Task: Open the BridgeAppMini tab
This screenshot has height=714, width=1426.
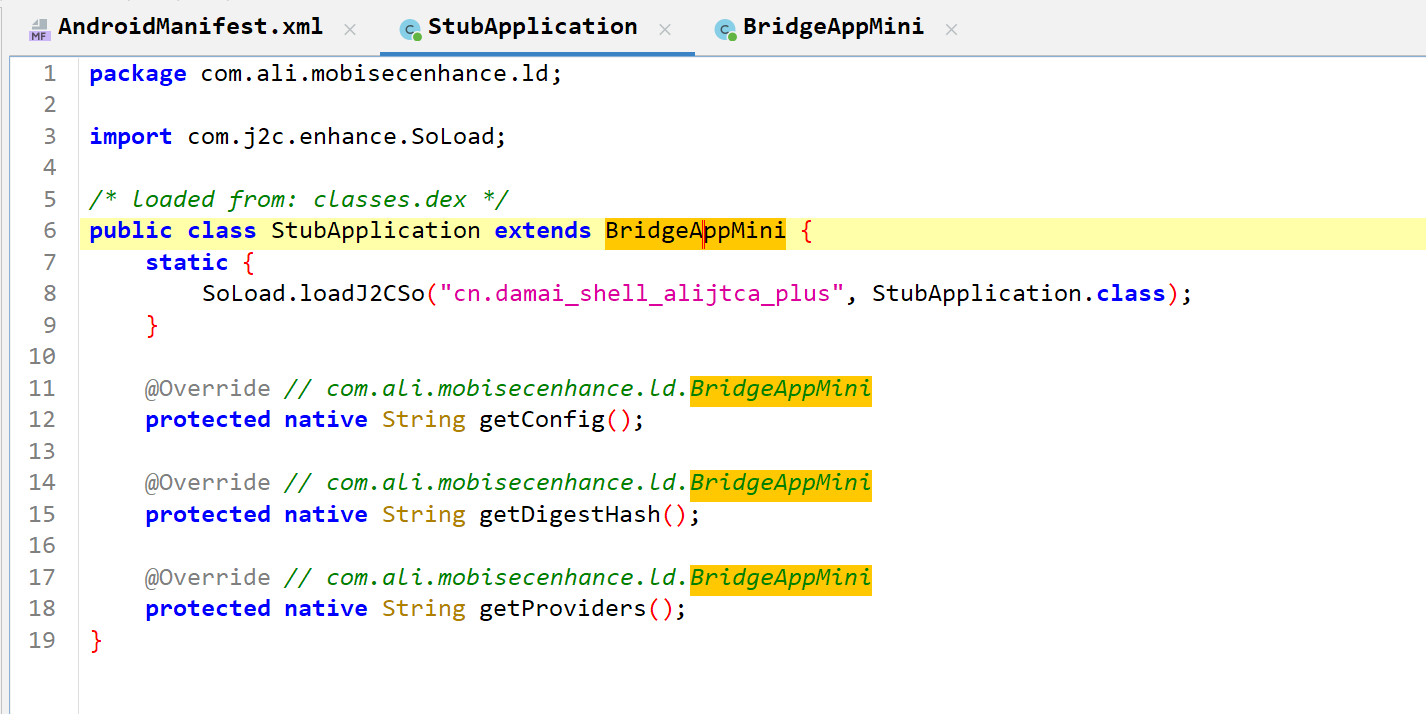Action: pyautogui.click(x=832, y=27)
